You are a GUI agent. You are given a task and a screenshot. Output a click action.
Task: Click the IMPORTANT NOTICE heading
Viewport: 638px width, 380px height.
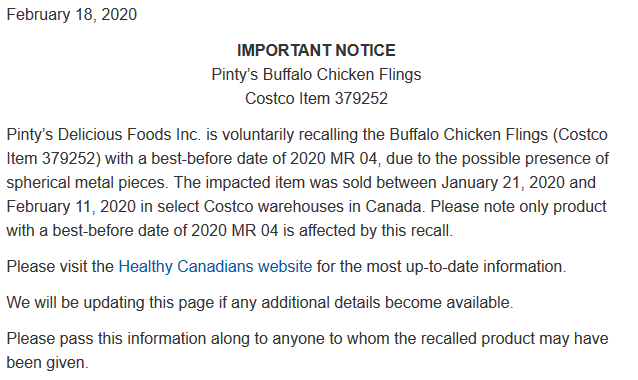(316, 50)
